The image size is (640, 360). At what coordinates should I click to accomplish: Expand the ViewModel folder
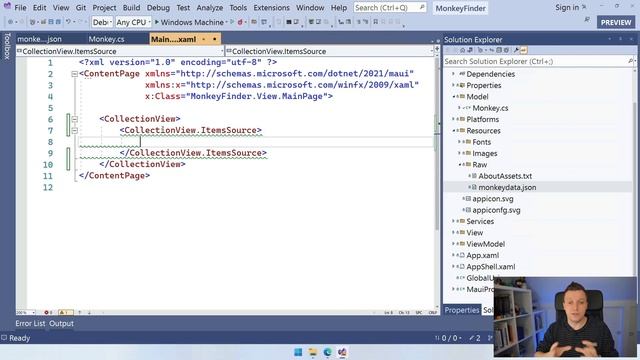click(x=453, y=244)
